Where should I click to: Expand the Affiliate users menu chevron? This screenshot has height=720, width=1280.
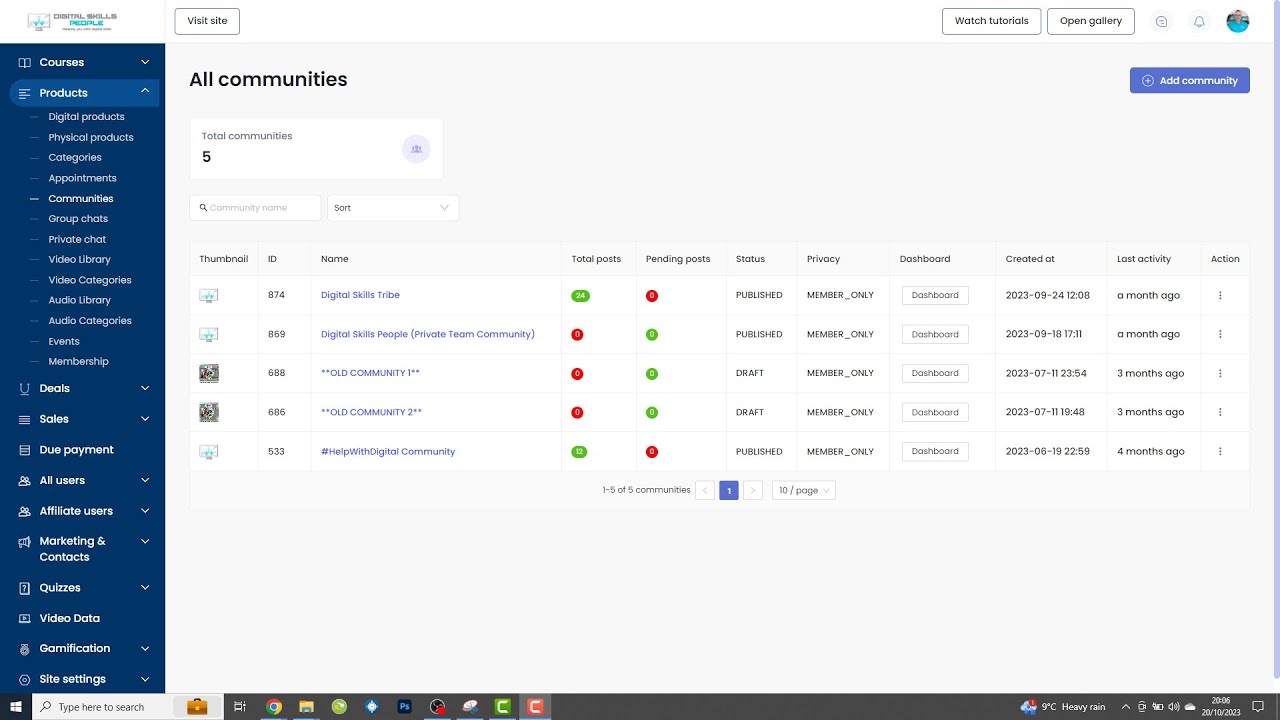click(145, 511)
